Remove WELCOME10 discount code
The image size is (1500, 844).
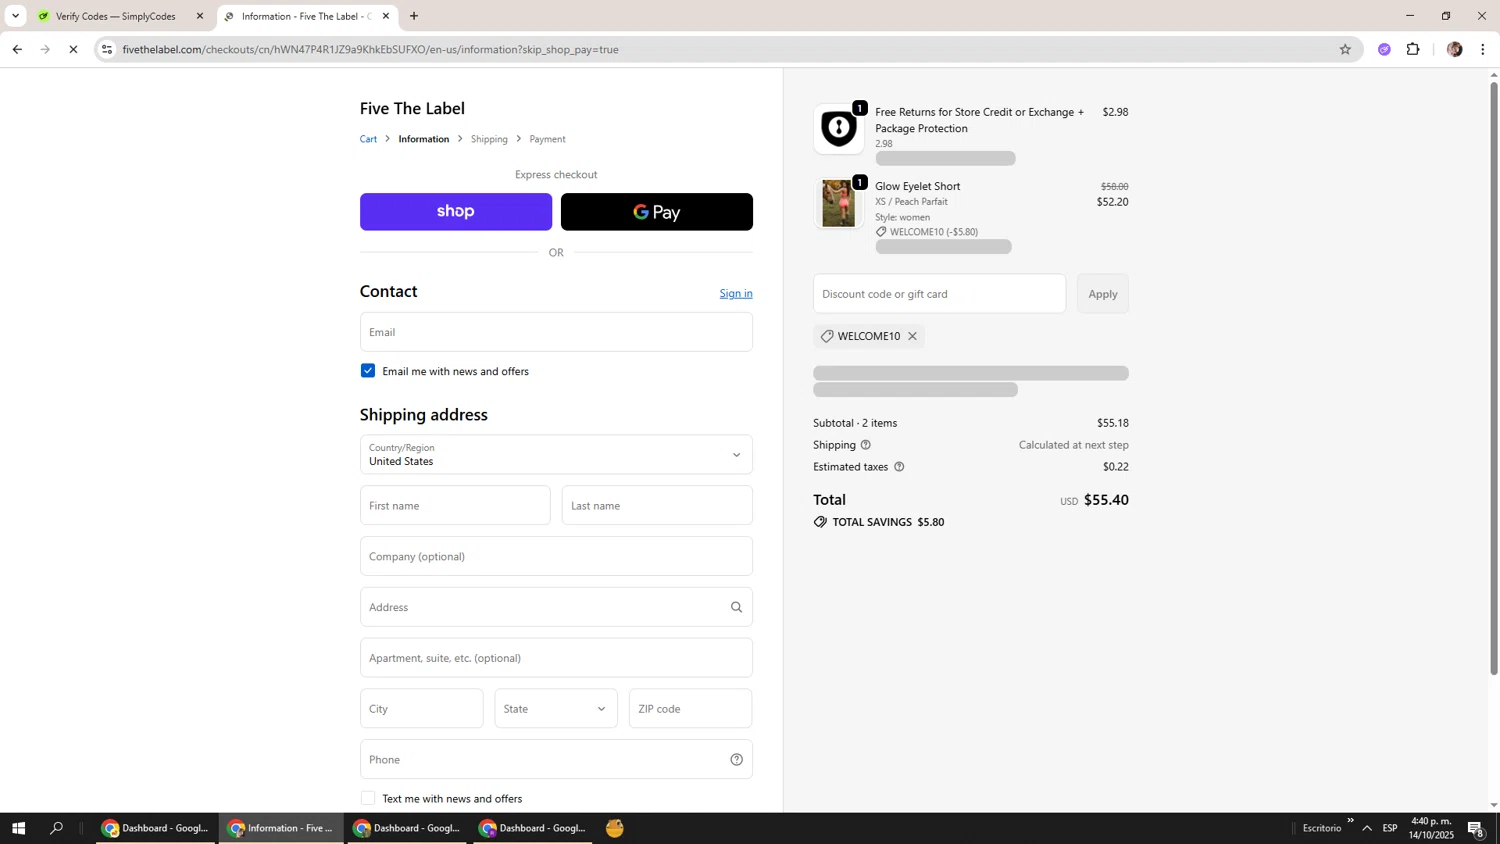coord(912,336)
